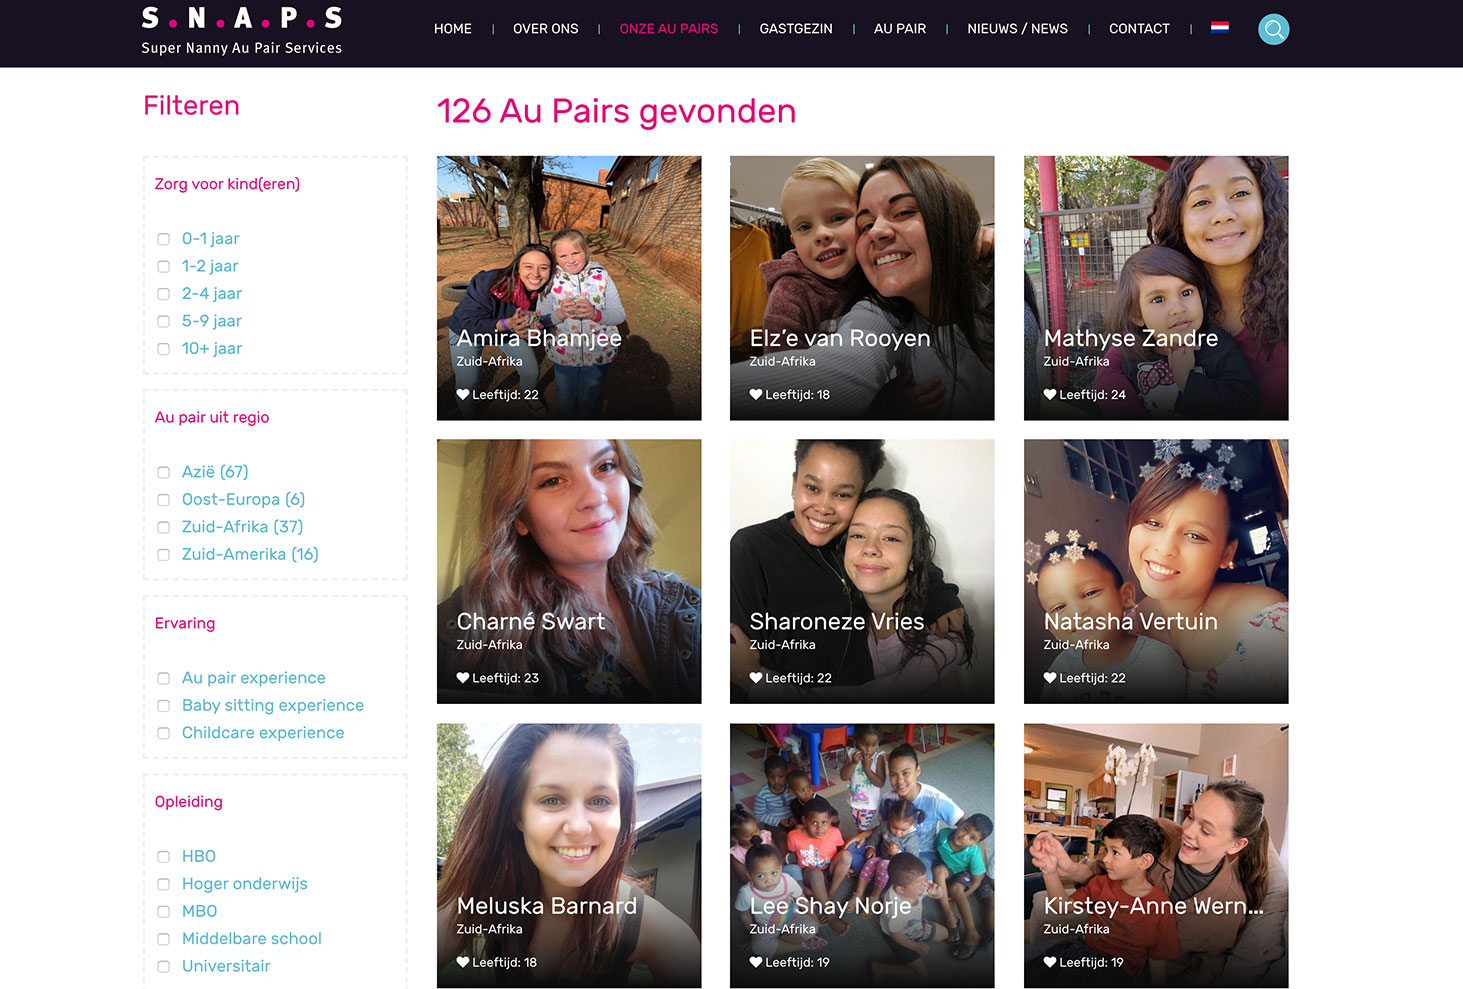Go to the Over Ons page
This screenshot has height=989, width=1463.
545,29
